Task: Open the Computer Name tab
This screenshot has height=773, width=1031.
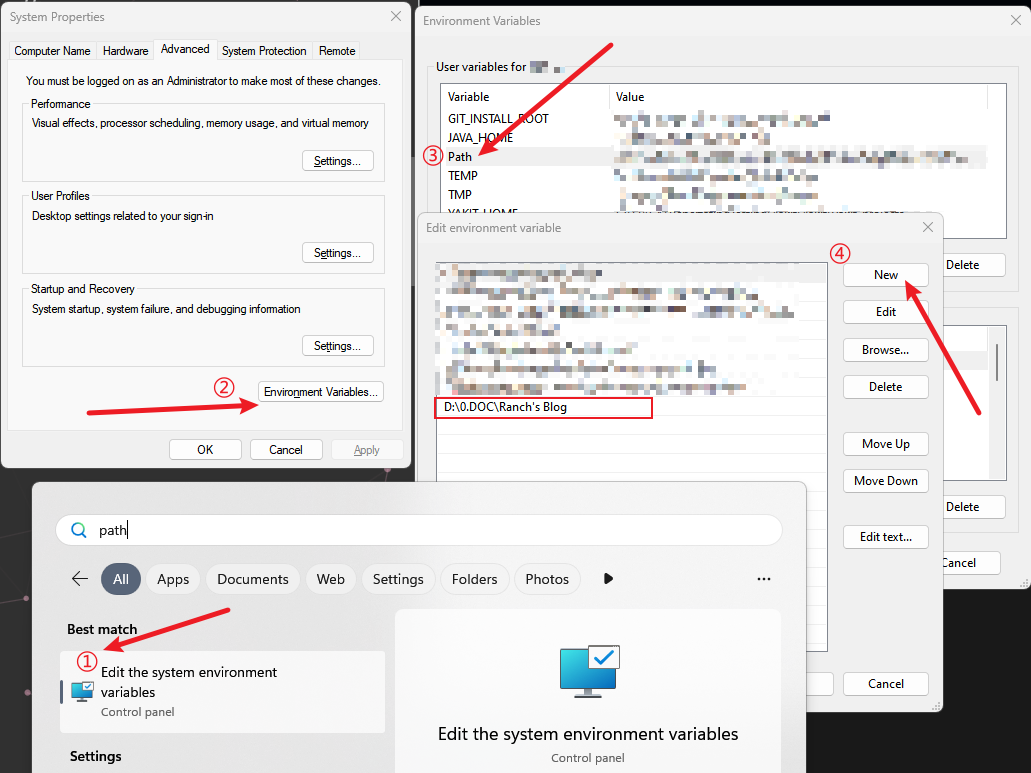Action: (x=52, y=51)
